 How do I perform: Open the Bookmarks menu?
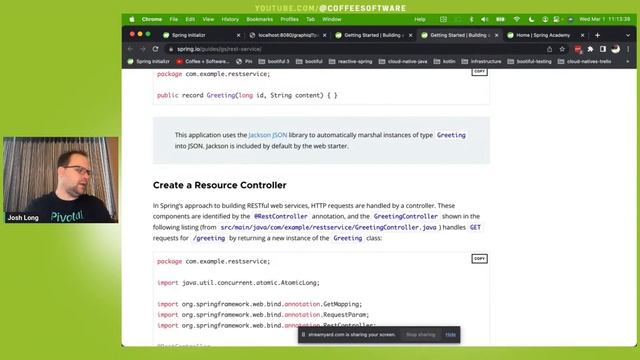tap(260, 19)
